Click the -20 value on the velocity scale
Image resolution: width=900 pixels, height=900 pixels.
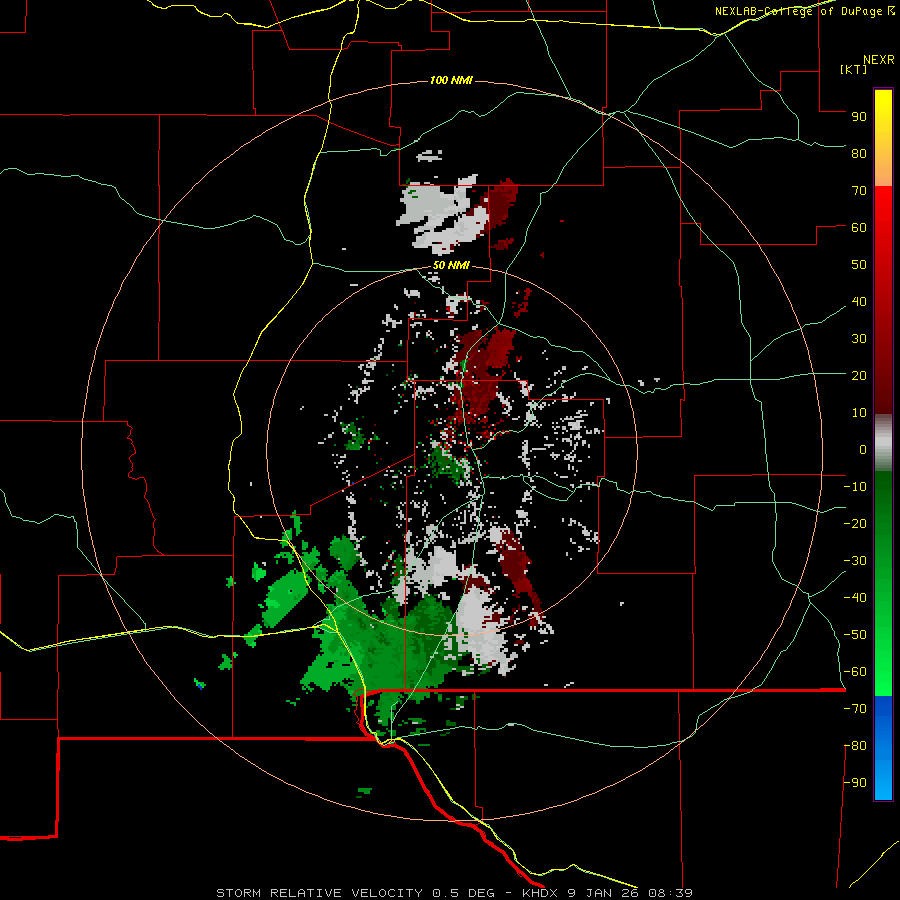(855, 523)
